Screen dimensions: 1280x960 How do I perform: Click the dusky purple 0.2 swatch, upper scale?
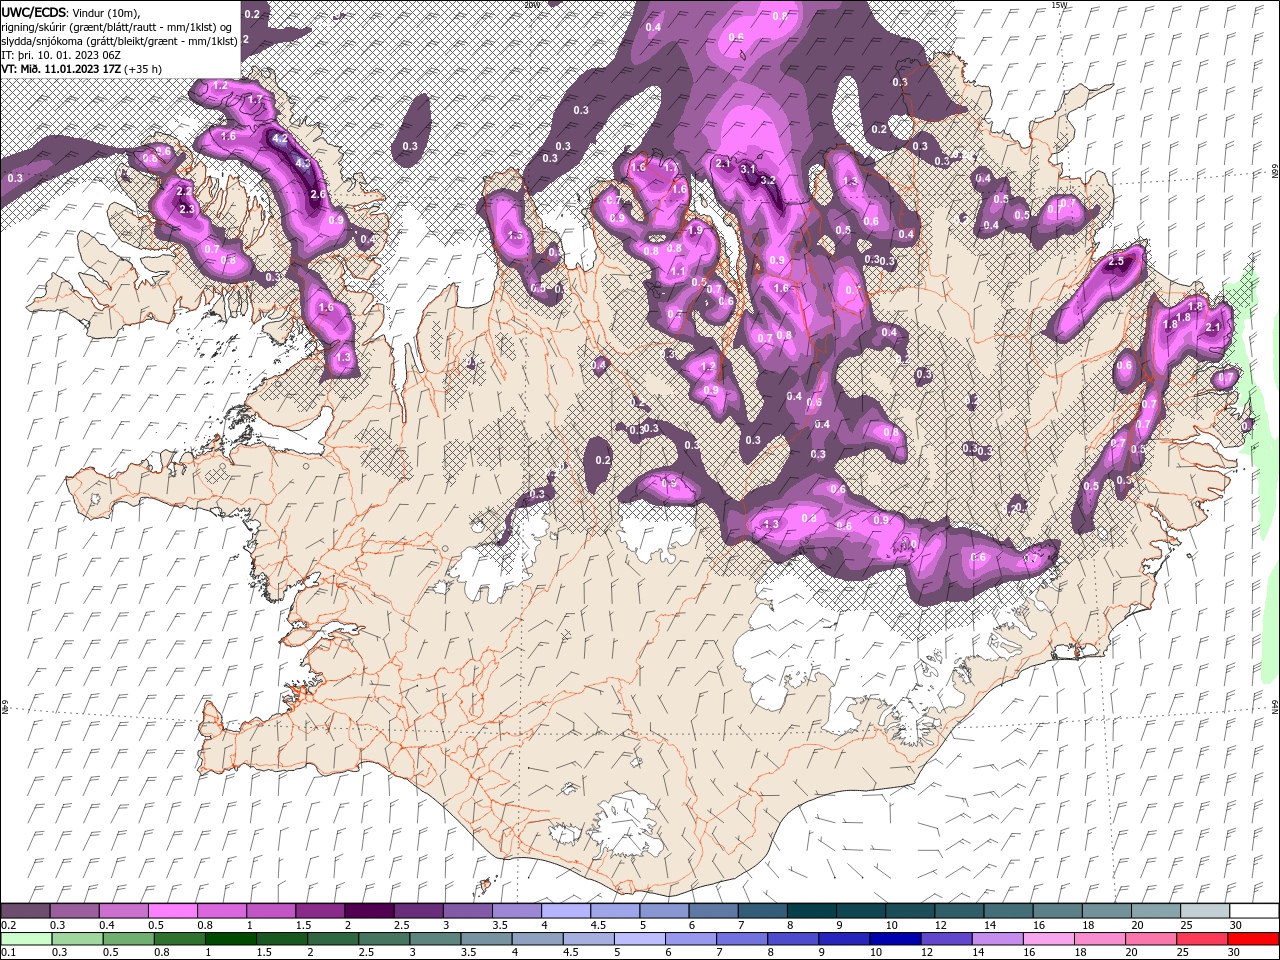point(26,911)
